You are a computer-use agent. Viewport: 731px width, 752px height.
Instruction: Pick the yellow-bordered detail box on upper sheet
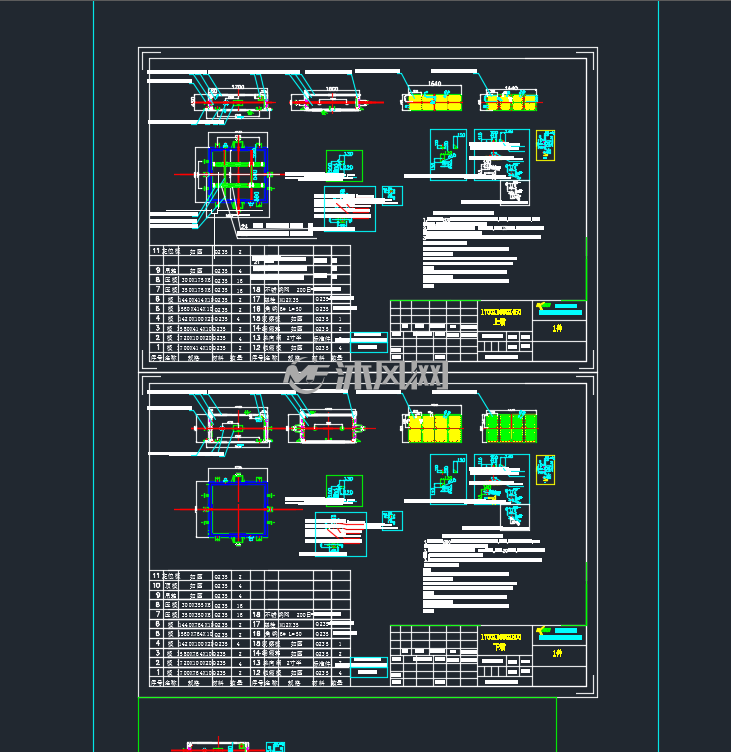coord(545,145)
